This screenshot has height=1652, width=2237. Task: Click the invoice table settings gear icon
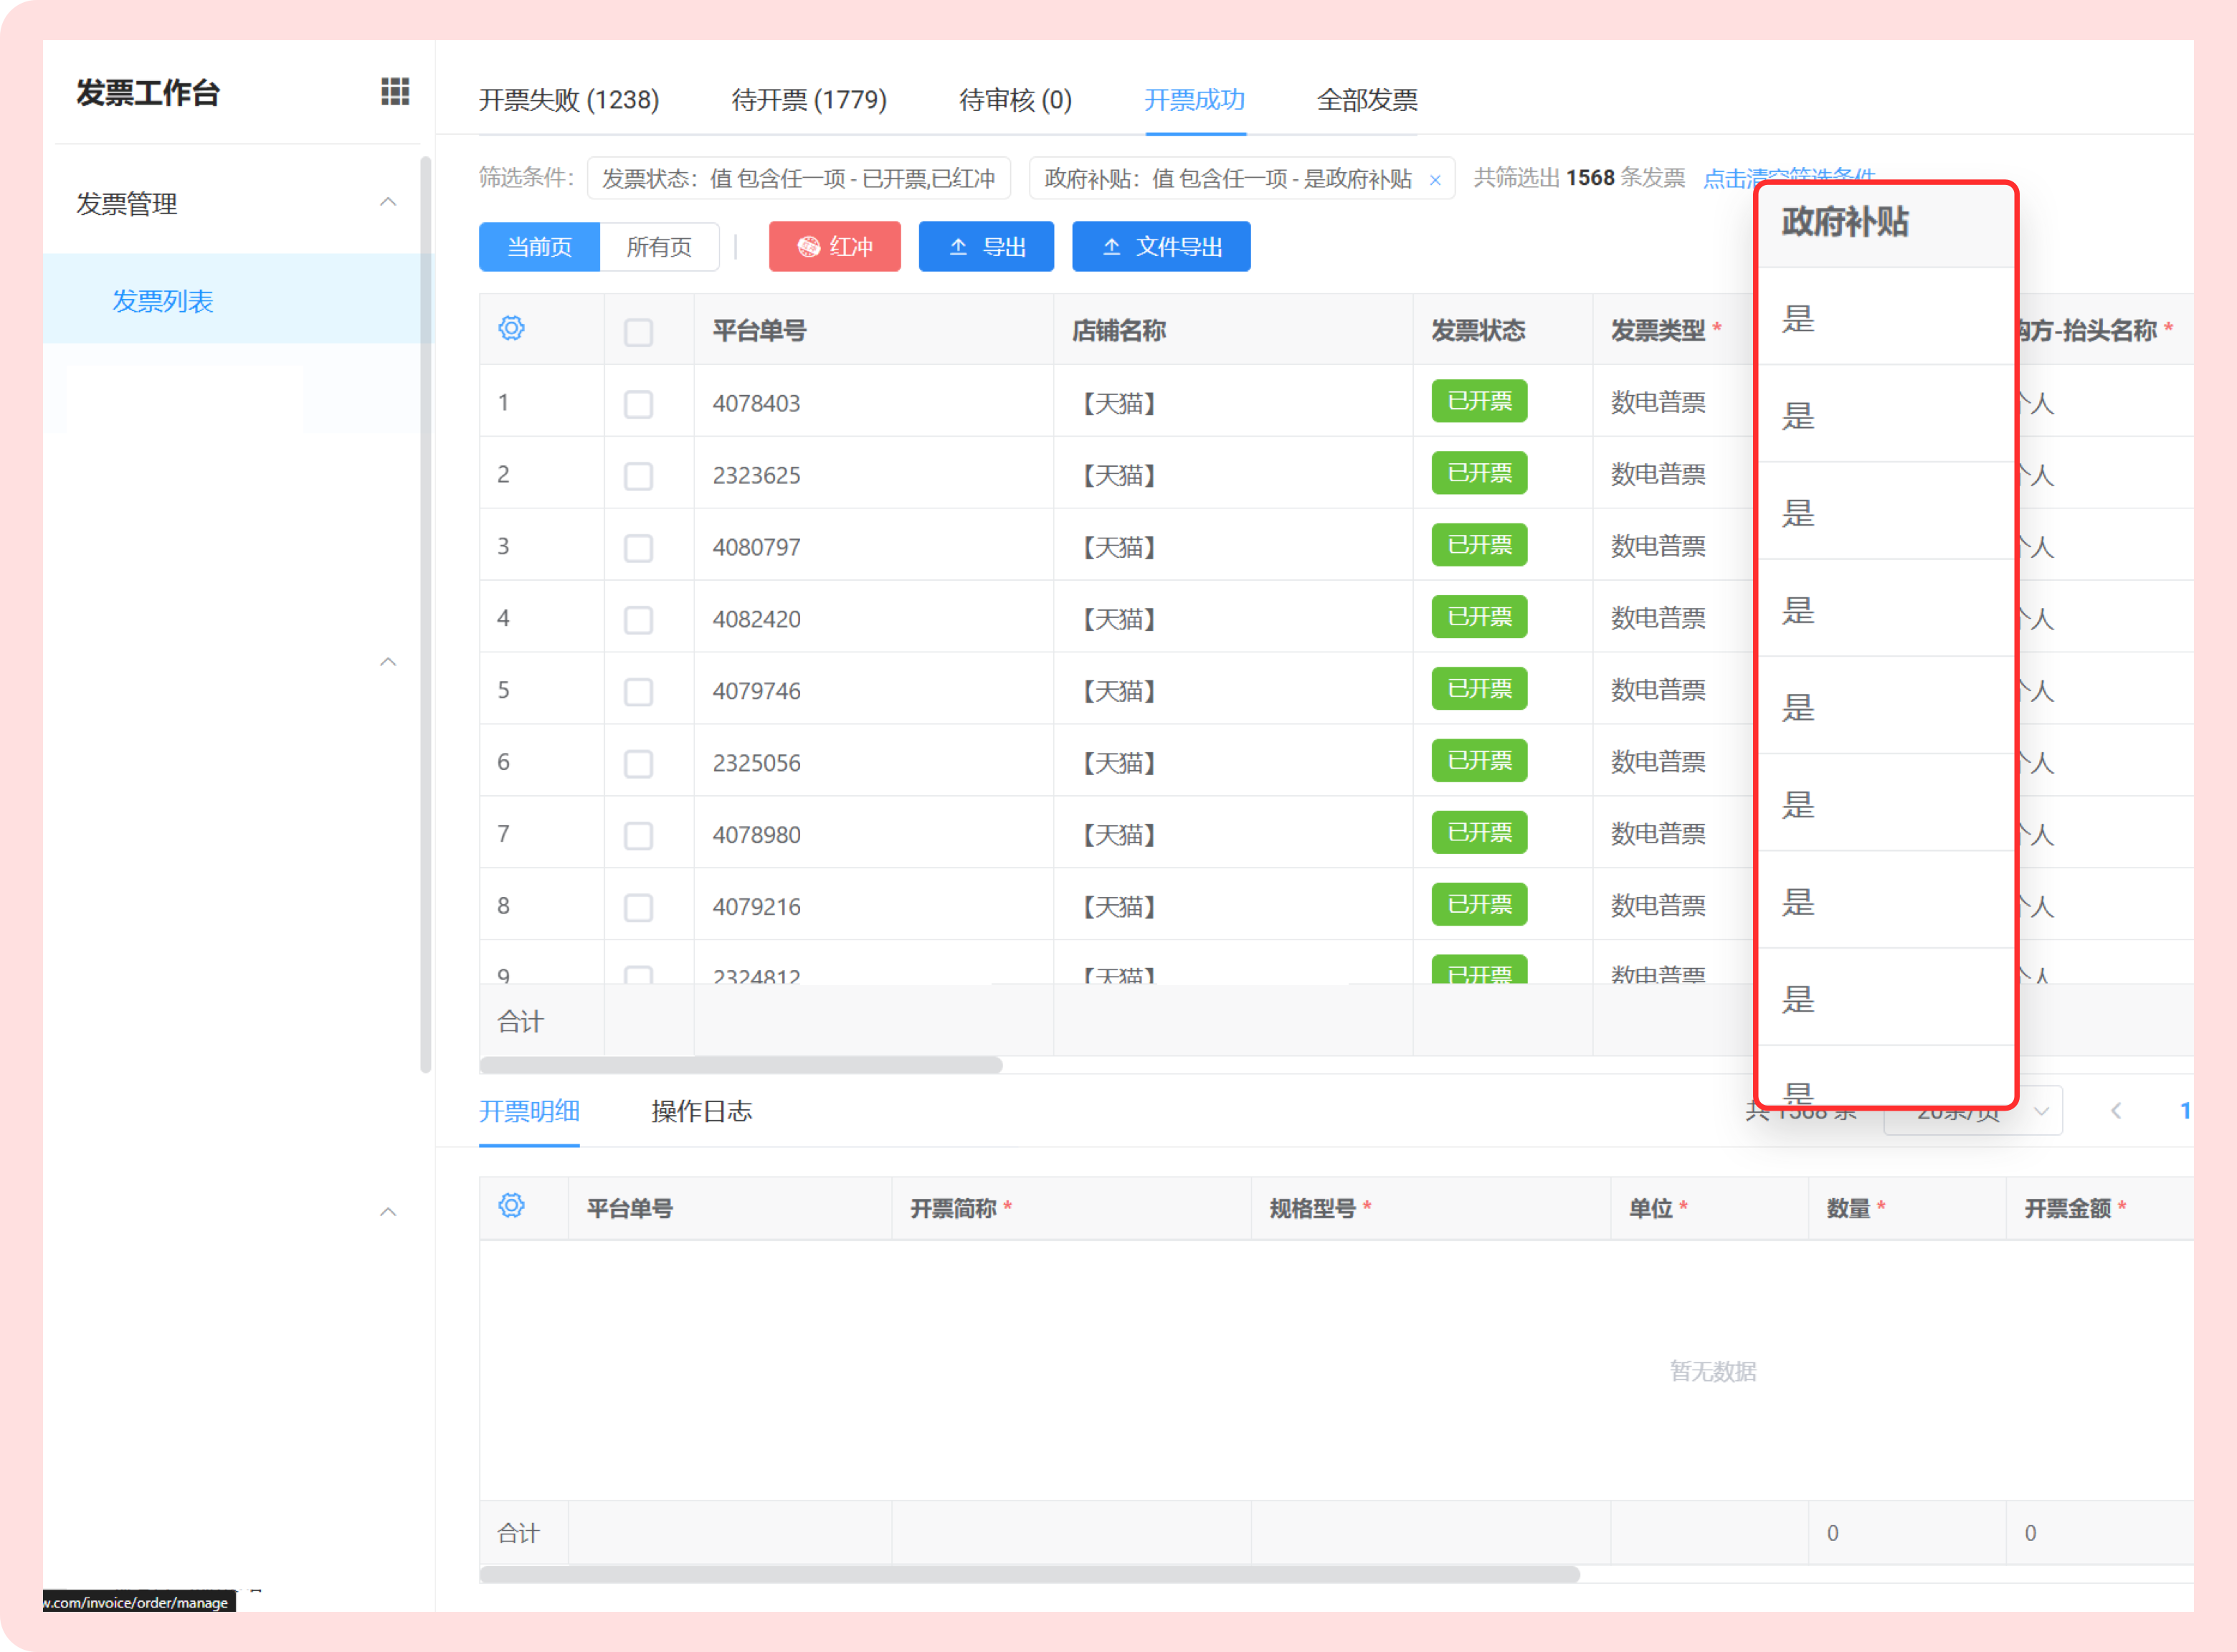pyautogui.click(x=511, y=328)
